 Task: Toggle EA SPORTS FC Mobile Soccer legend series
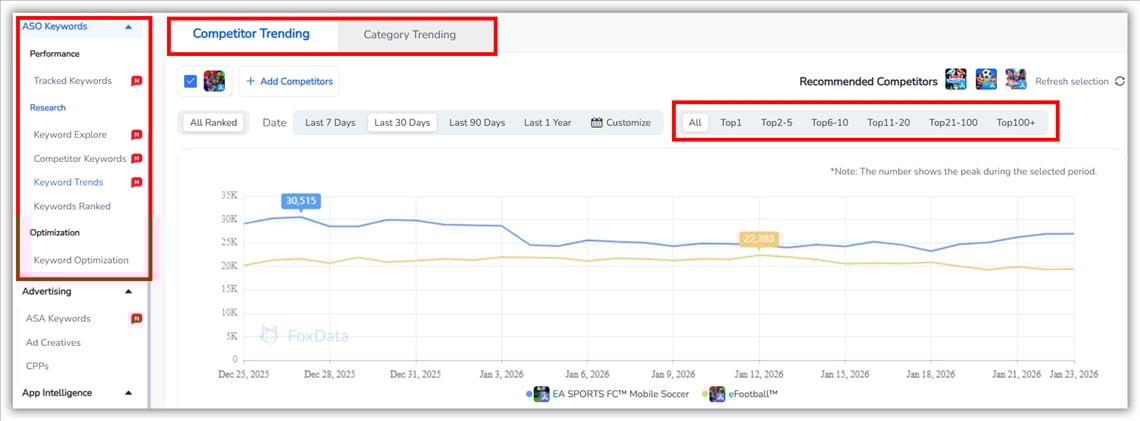[x=610, y=394]
